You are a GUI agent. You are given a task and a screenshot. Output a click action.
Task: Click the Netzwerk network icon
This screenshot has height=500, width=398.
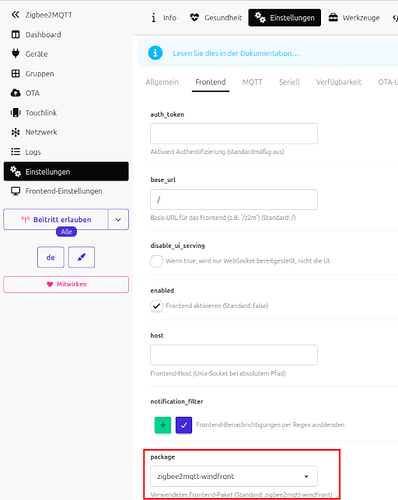click(x=15, y=132)
